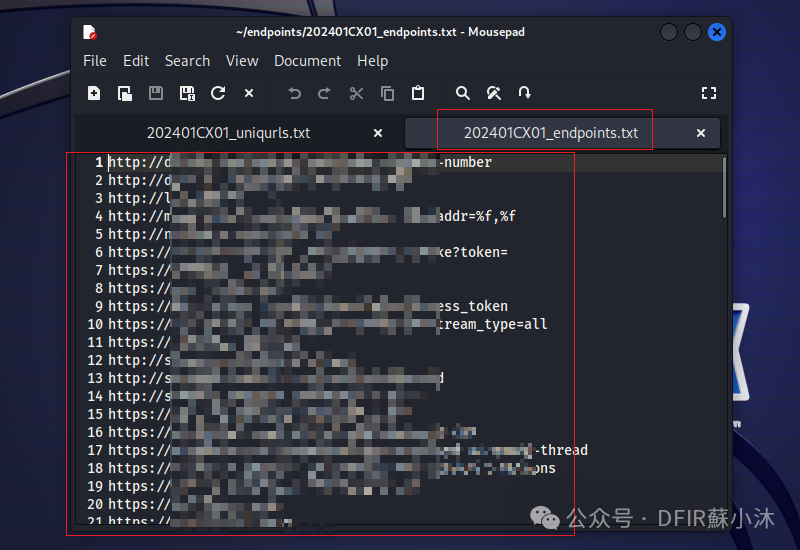Copy selection with toolbar icon

tap(387, 93)
